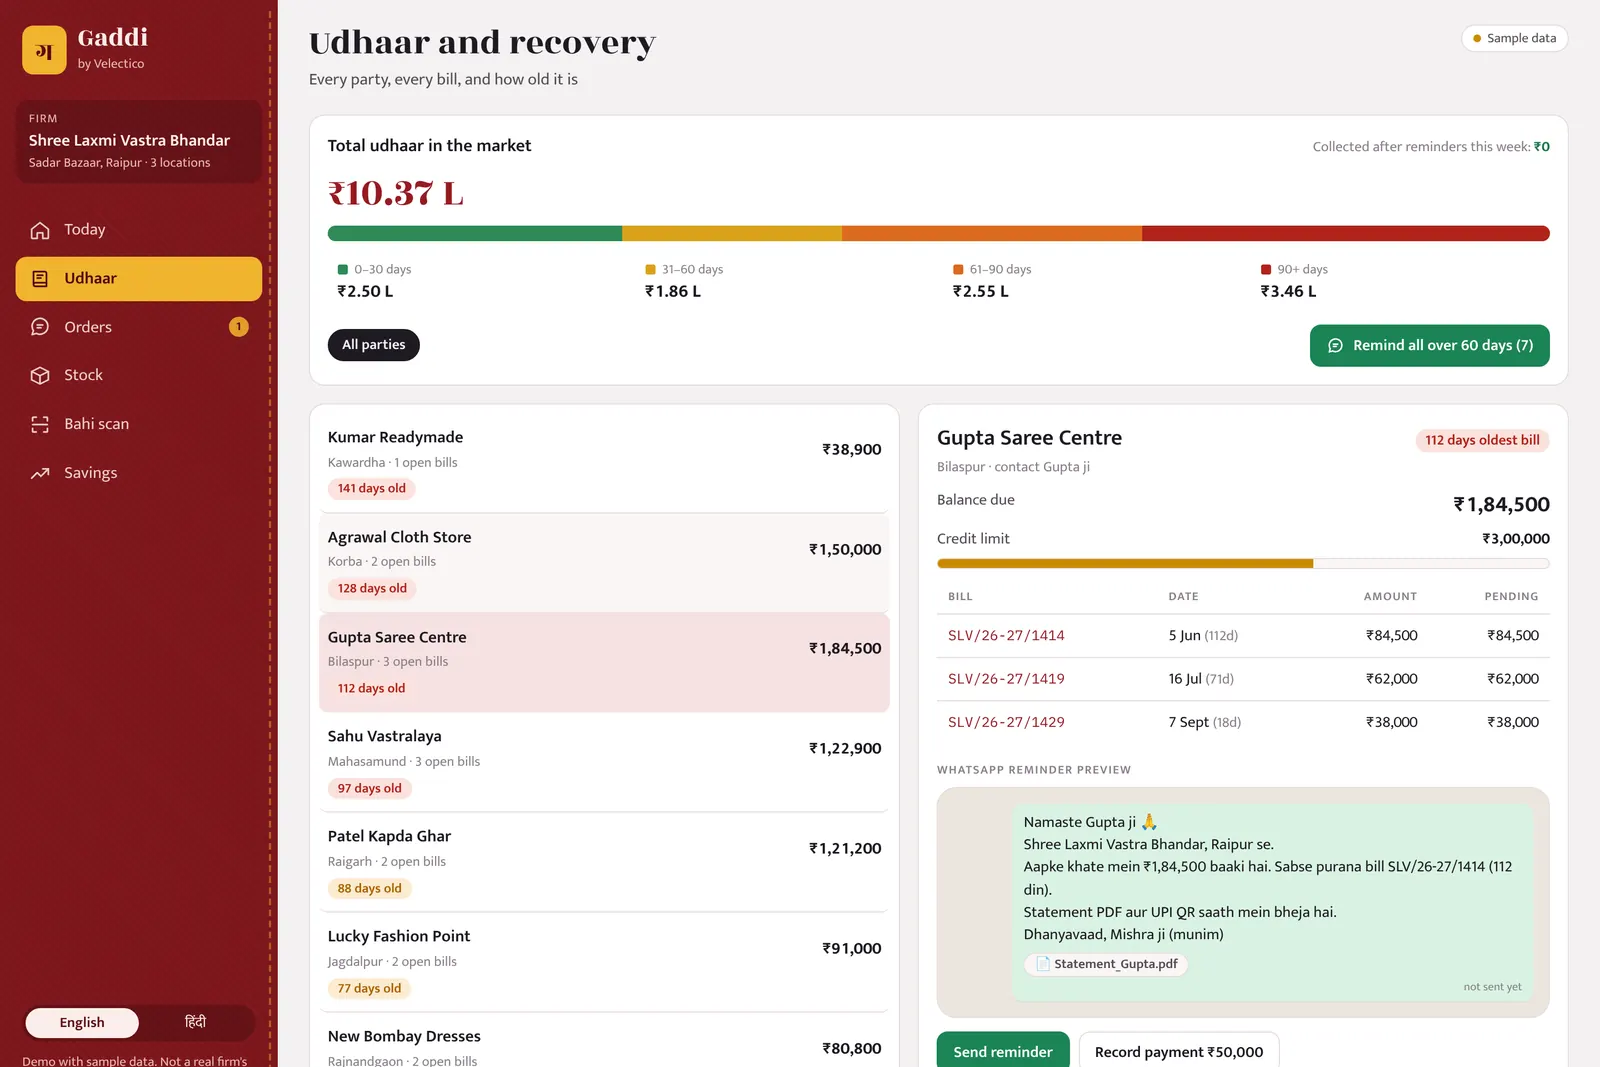This screenshot has width=1600, height=1067.
Task: Switch language to English
Action: click(x=82, y=1022)
